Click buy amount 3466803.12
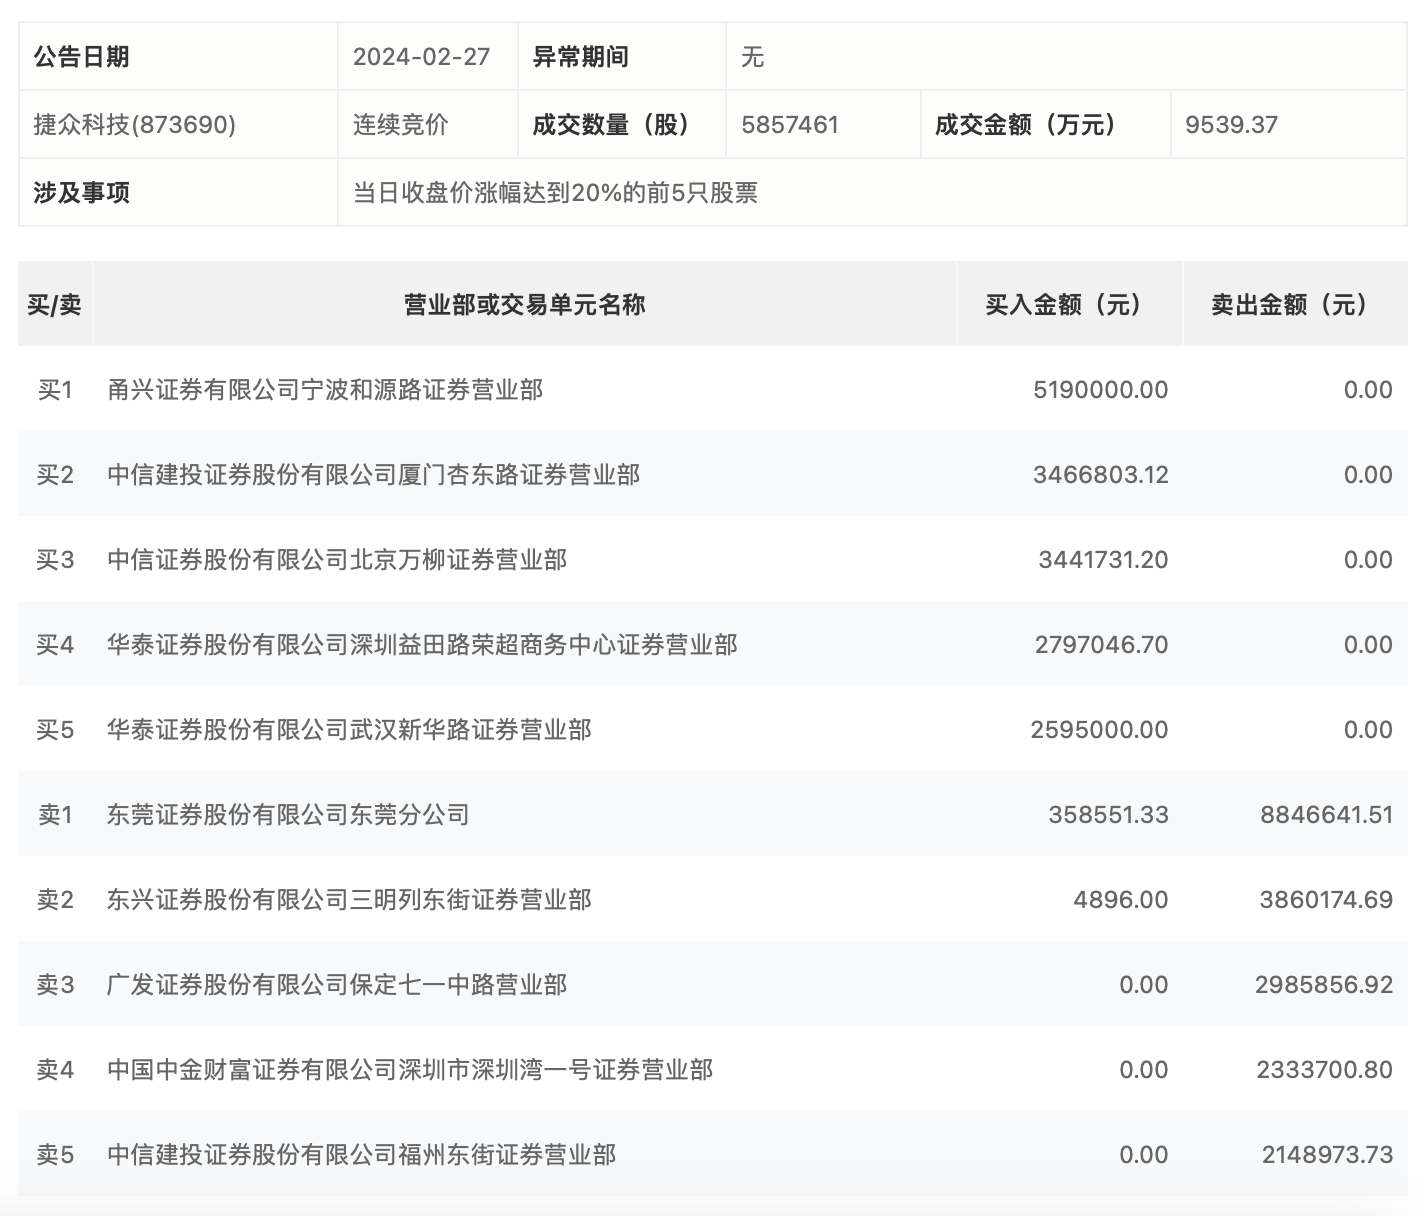Viewport: 1424px width, 1216px height. 1100,474
